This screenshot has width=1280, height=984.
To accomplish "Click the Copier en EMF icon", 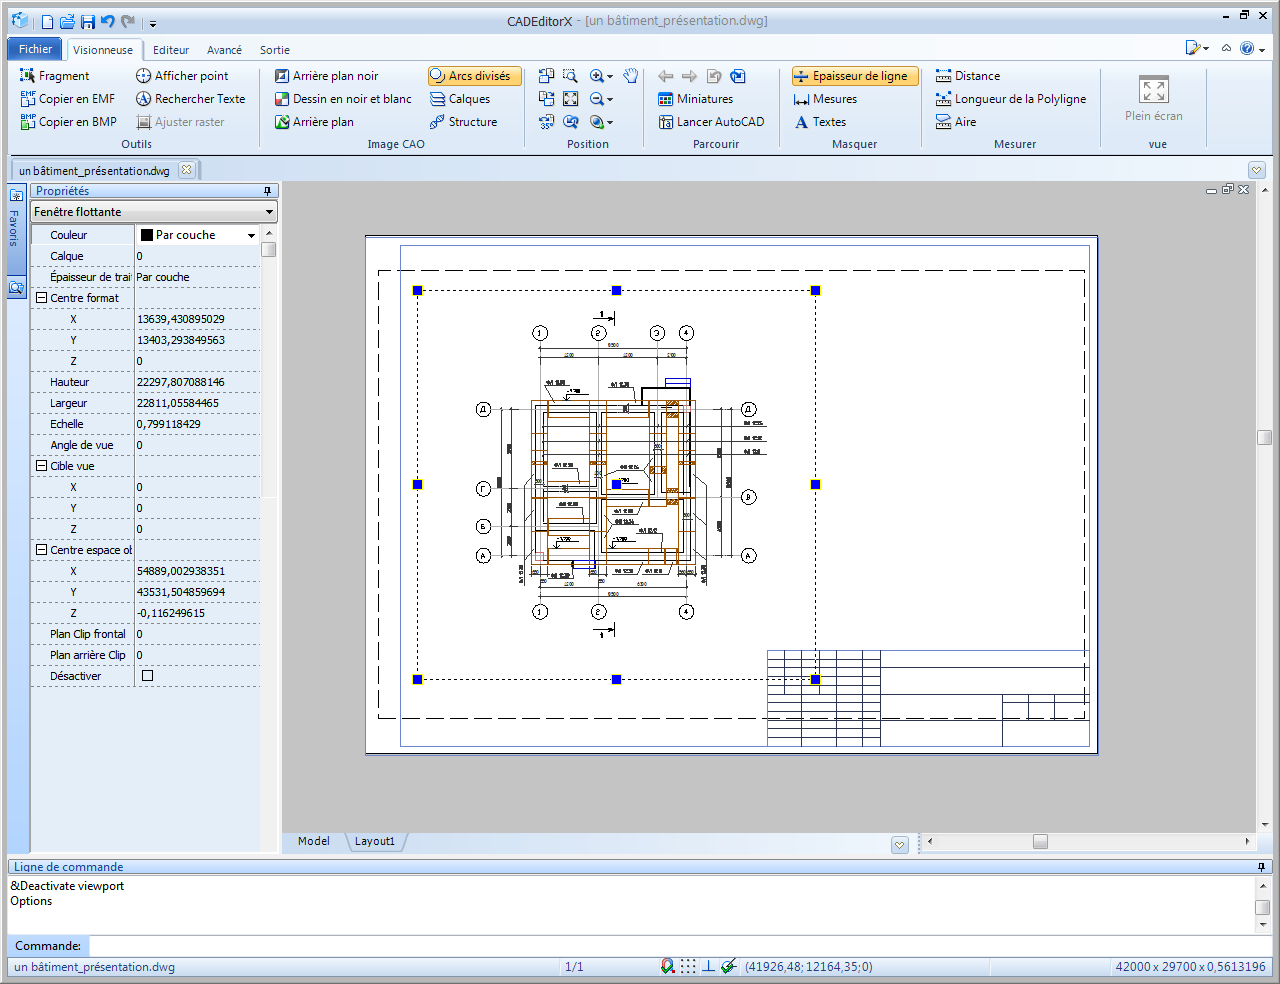I will click(28, 99).
